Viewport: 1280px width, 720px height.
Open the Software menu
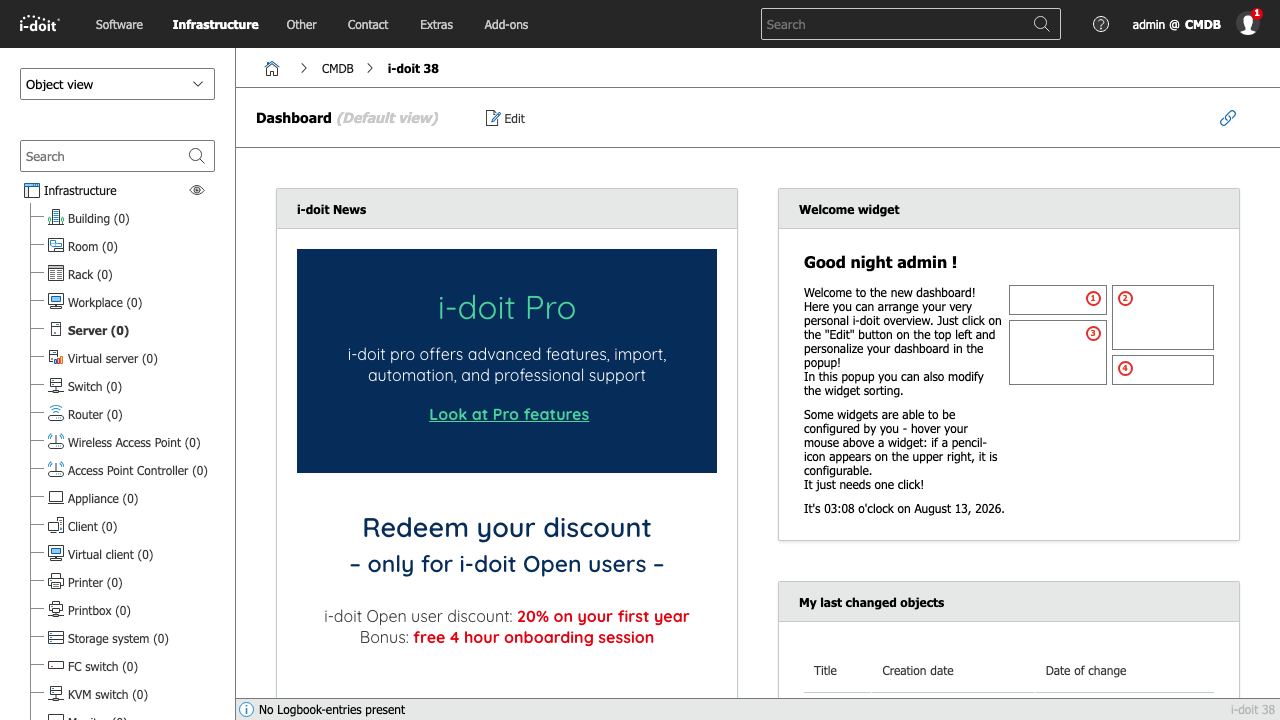(x=119, y=24)
